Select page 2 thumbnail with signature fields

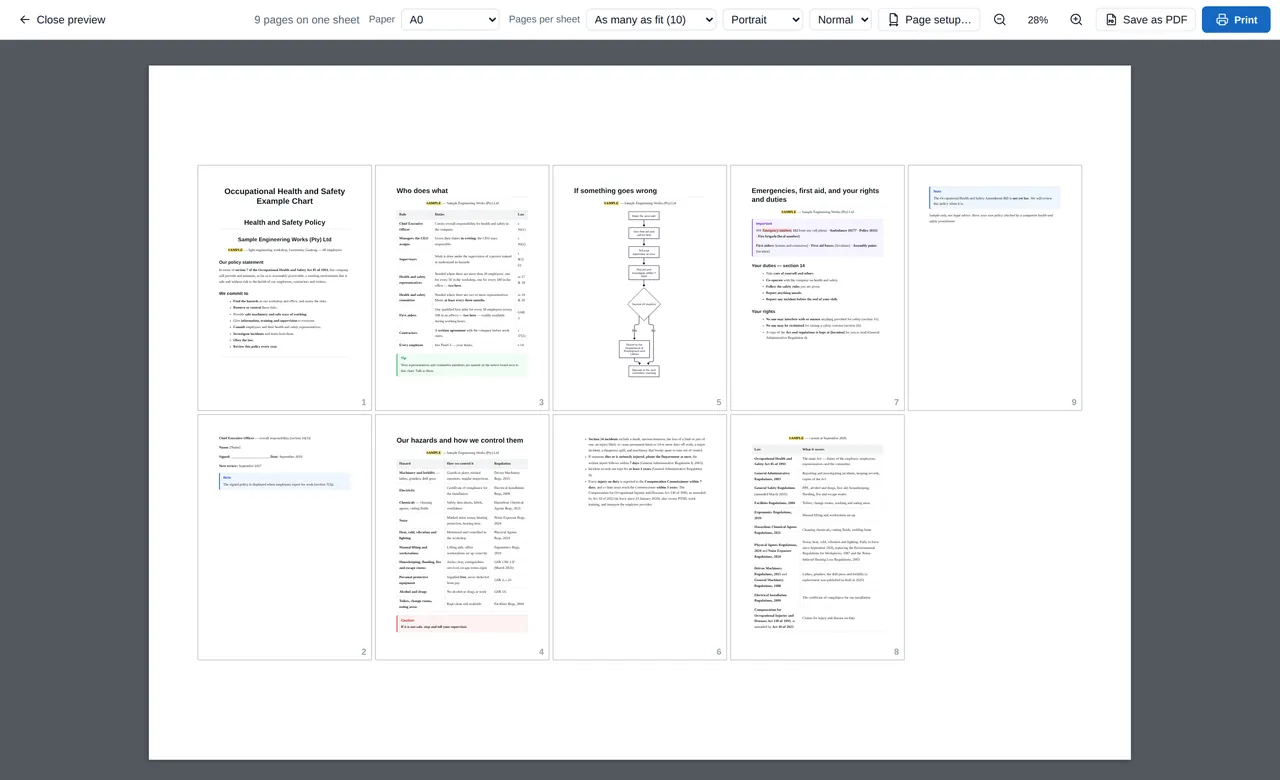[285, 537]
